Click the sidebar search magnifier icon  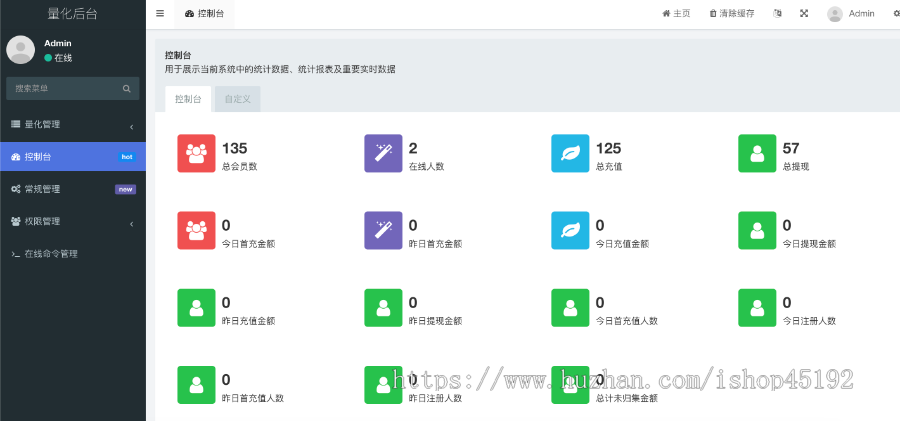[126, 89]
